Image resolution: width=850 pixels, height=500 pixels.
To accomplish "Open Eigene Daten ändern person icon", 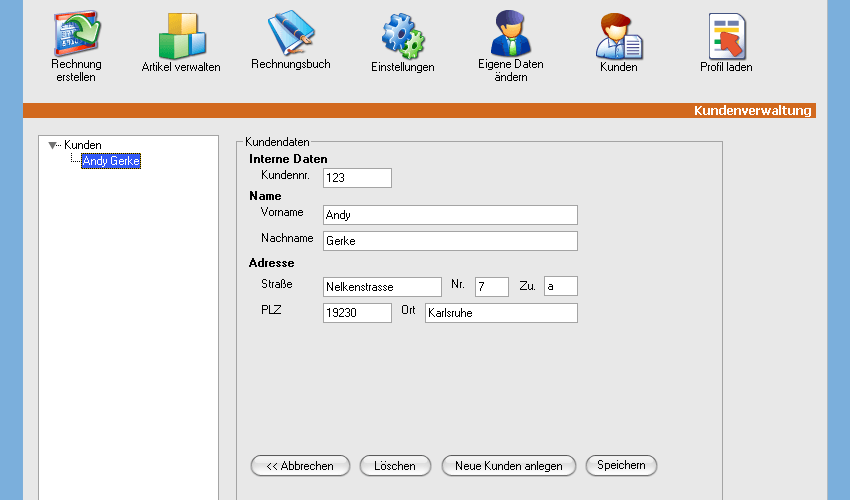I will coord(511,33).
